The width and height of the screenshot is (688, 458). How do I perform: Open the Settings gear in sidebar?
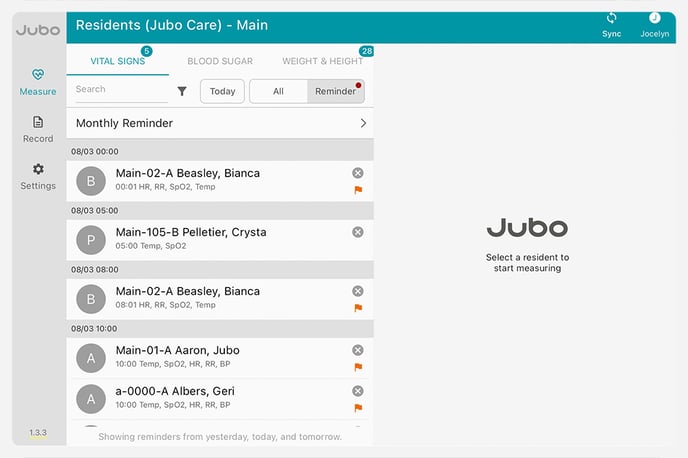[38, 176]
